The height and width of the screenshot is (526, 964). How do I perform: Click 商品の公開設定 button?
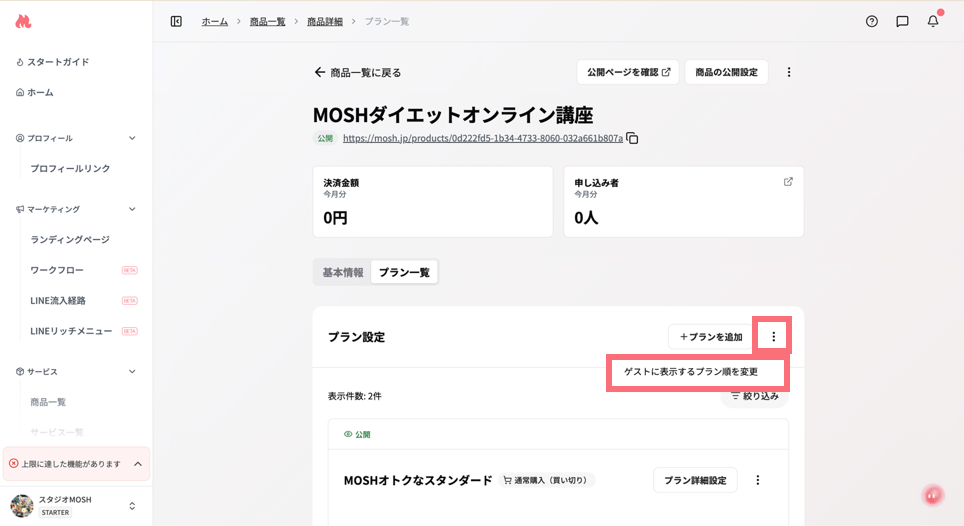(x=726, y=72)
